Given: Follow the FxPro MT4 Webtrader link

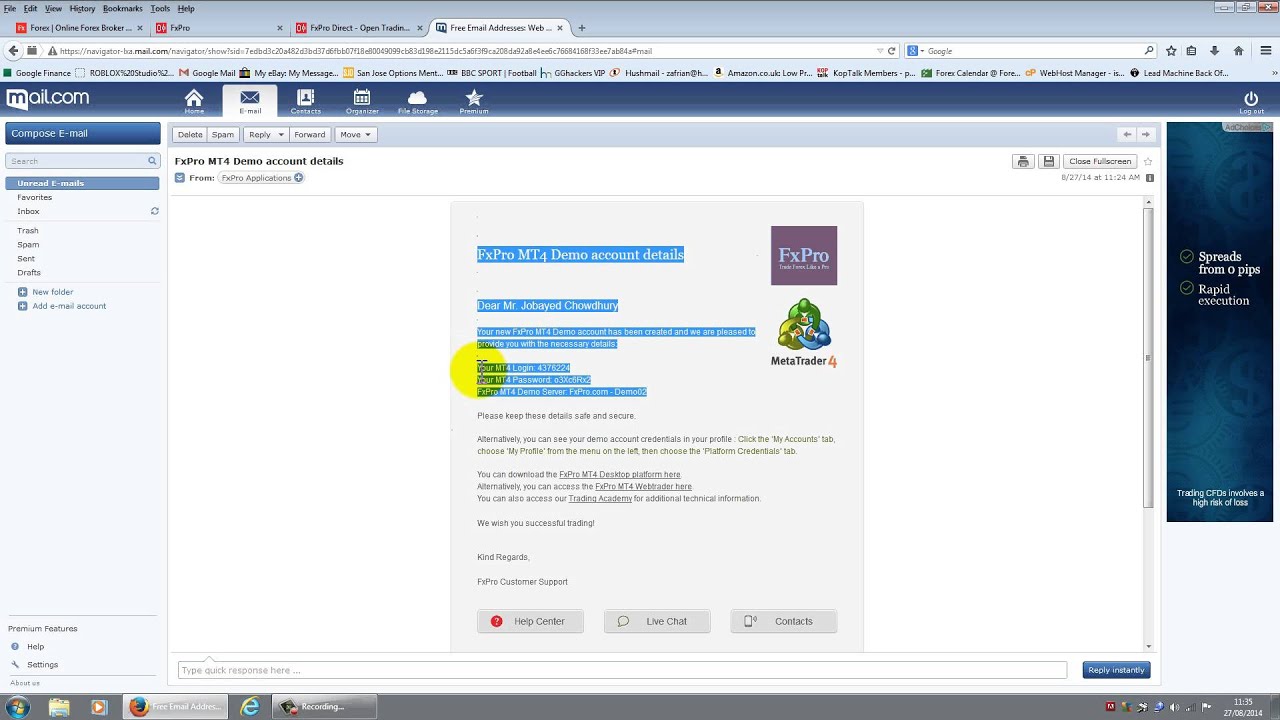Looking at the screenshot, I should tap(643, 486).
